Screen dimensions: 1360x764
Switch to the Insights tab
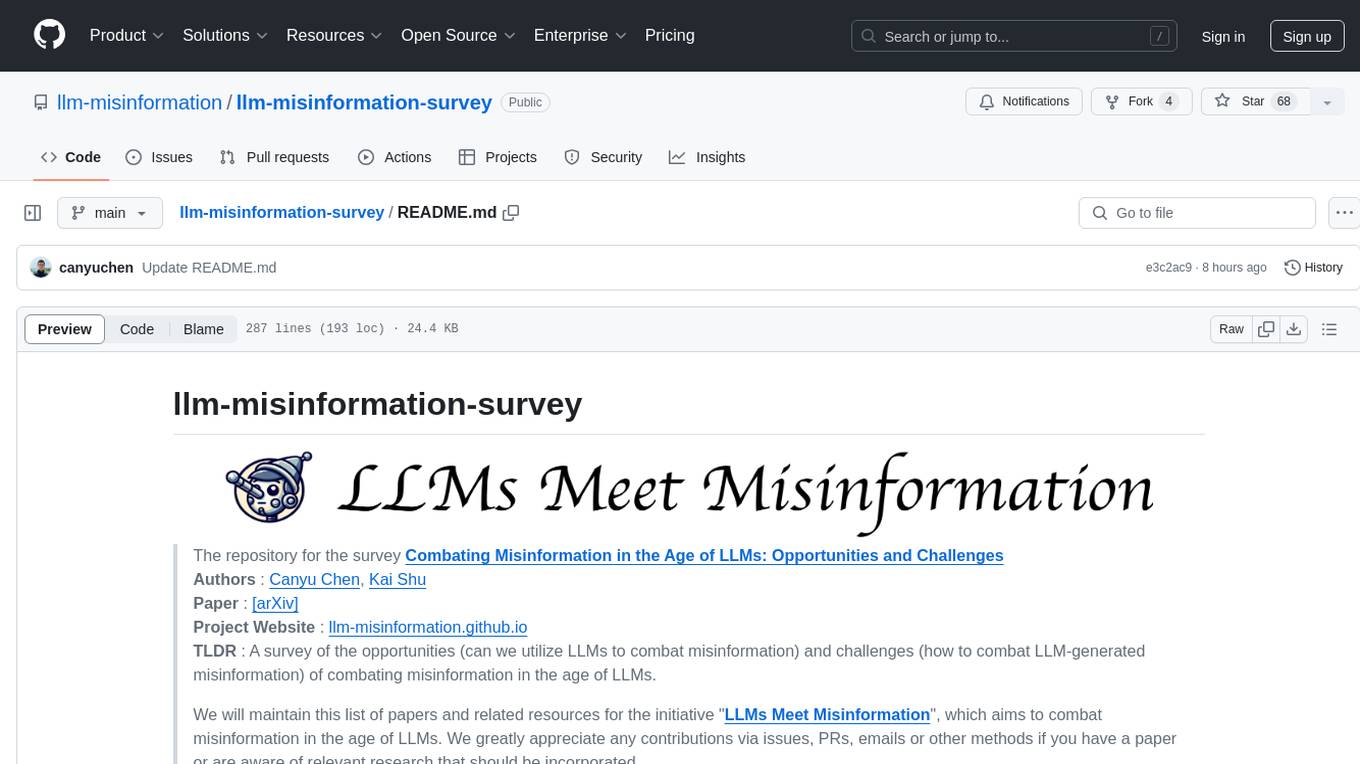tap(707, 157)
